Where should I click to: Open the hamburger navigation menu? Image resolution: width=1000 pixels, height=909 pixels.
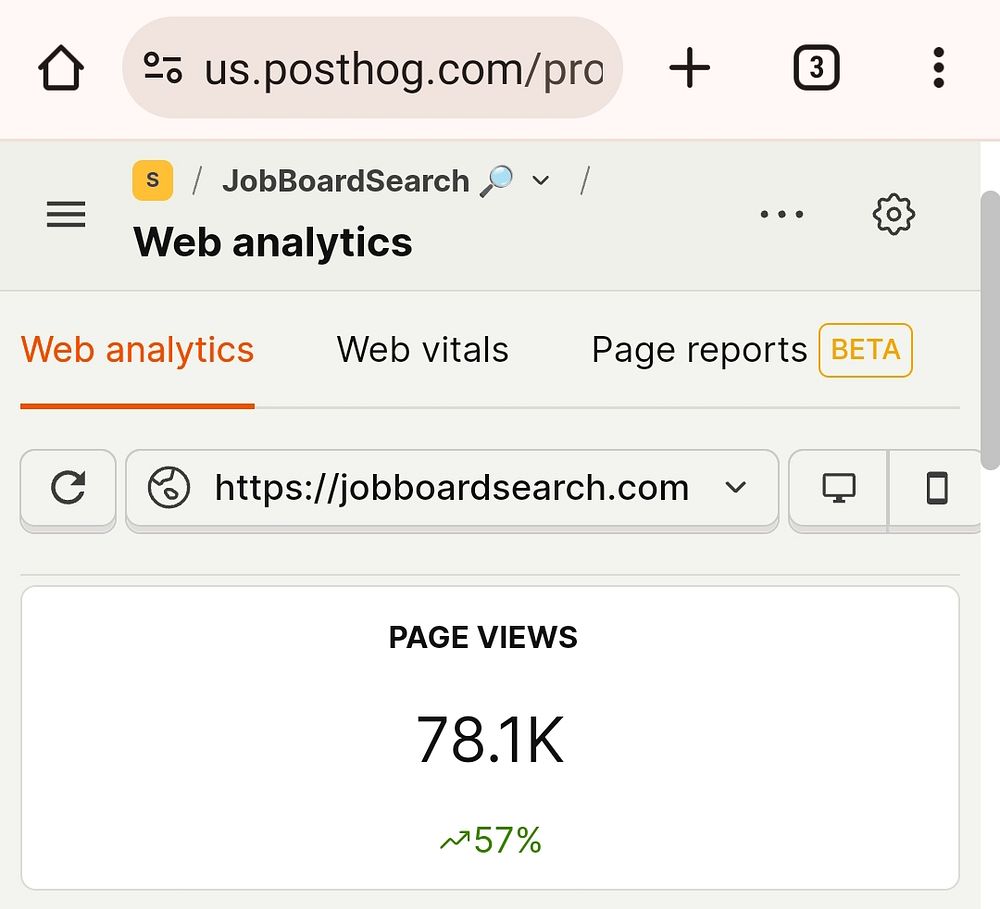click(x=66, y=214)
